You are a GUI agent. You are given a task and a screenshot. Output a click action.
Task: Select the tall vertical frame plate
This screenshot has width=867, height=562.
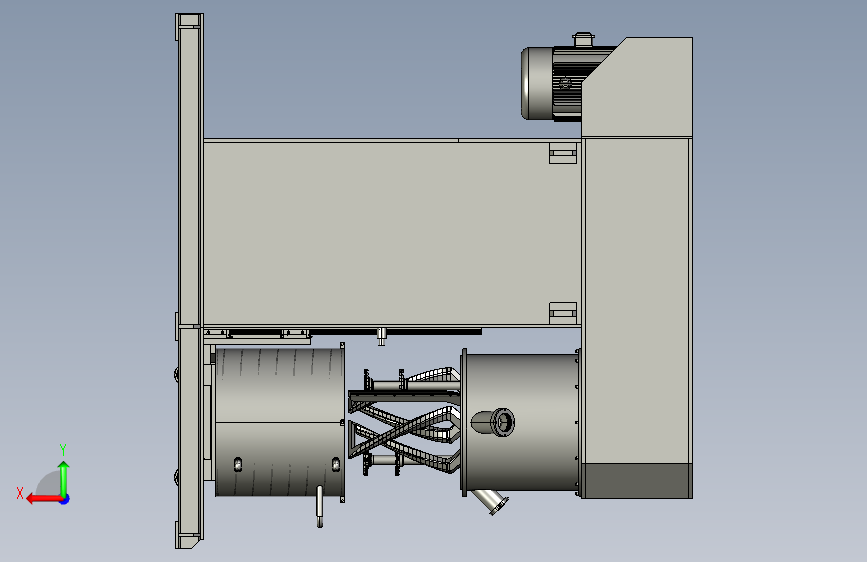(x=189, y=281)
